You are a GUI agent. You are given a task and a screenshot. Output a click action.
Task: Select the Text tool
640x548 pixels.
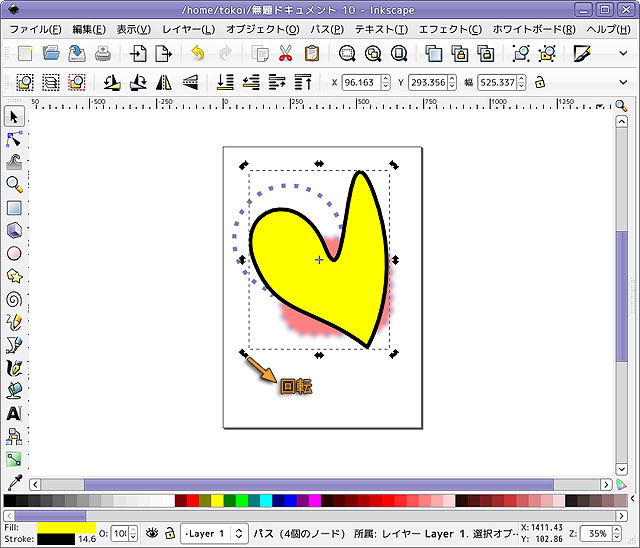tap(14, 413)
